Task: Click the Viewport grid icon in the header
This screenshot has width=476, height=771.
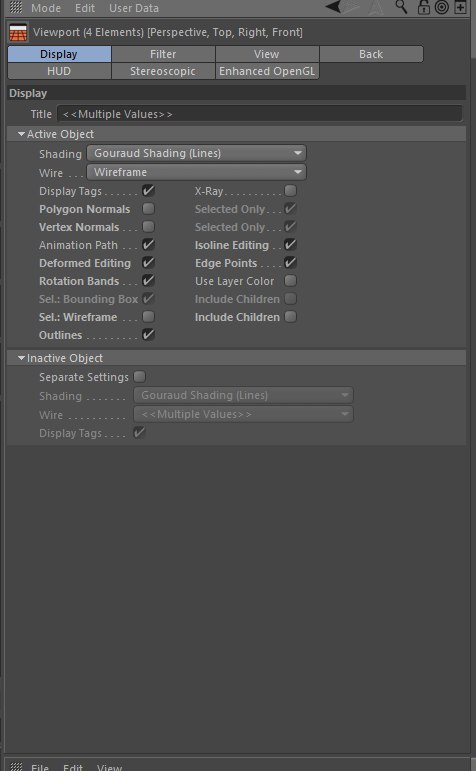Action: click(x=18, y=32)
